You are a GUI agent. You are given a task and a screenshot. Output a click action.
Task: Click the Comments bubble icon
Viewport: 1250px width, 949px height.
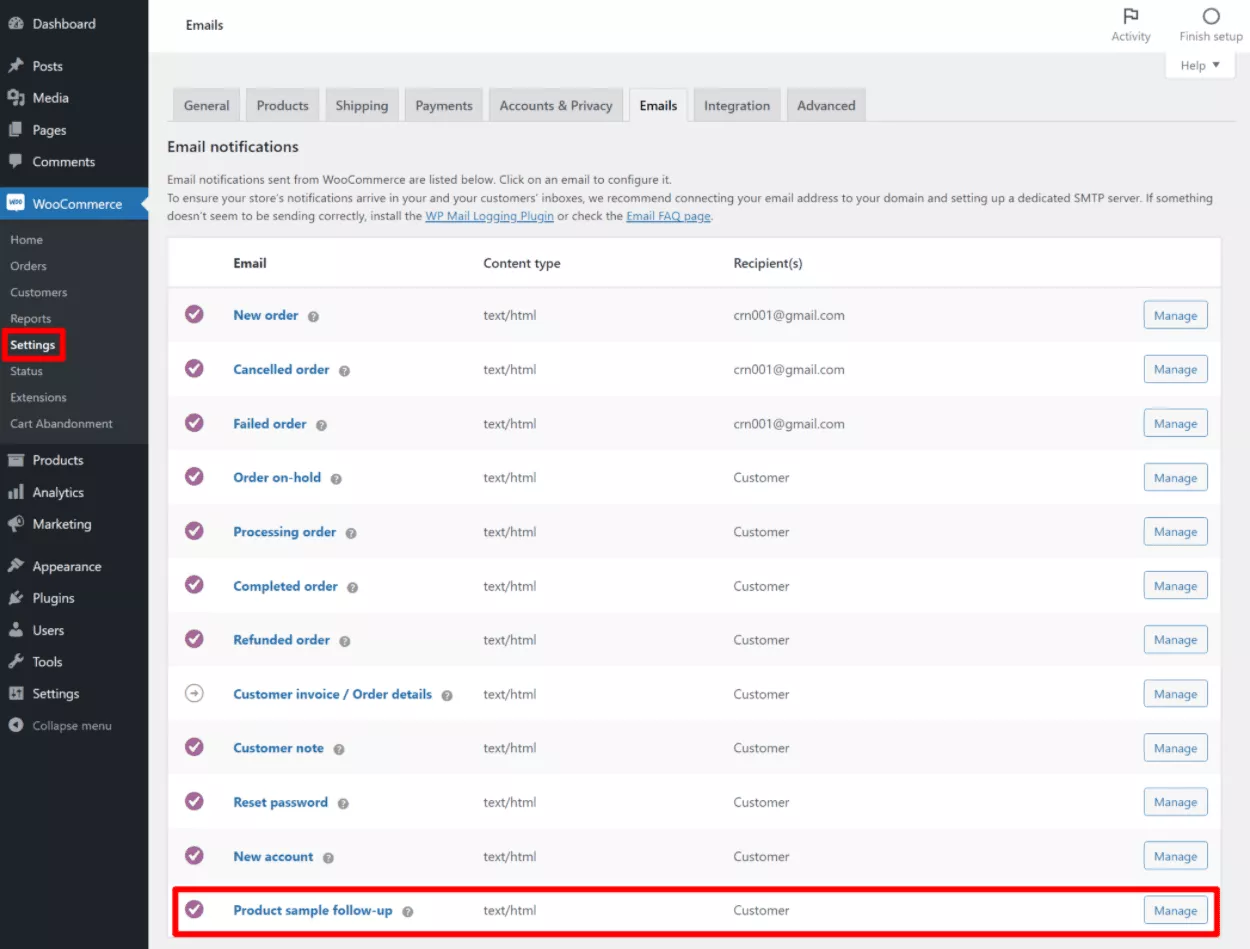point(16,162)
